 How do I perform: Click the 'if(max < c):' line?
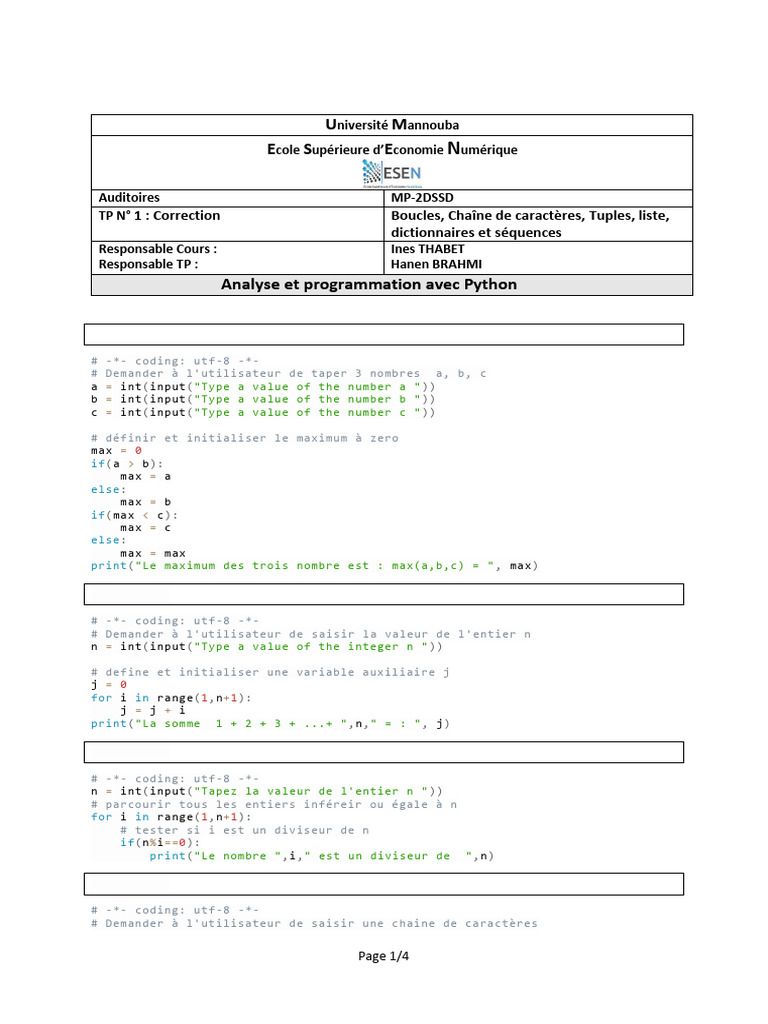(134, 515)
